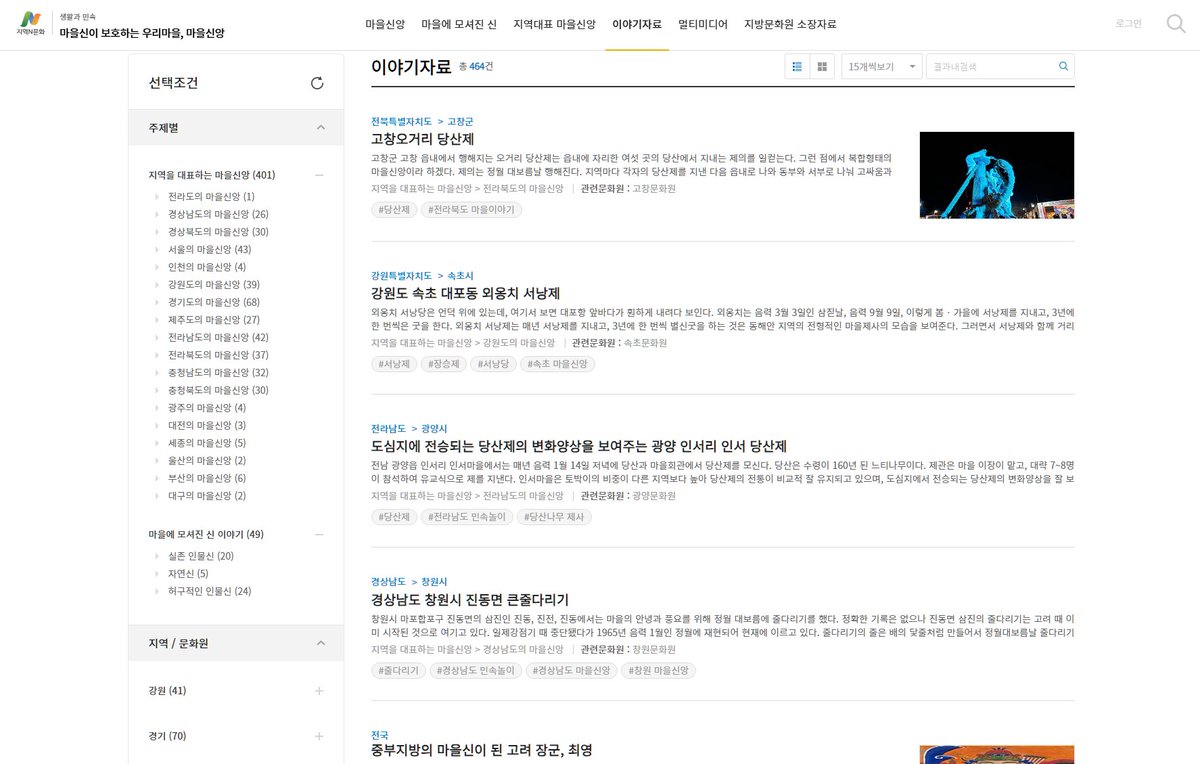Click the 속초시 breadcrumb link
This screenshot has width=1200, height=764.
tap(460, 276)
